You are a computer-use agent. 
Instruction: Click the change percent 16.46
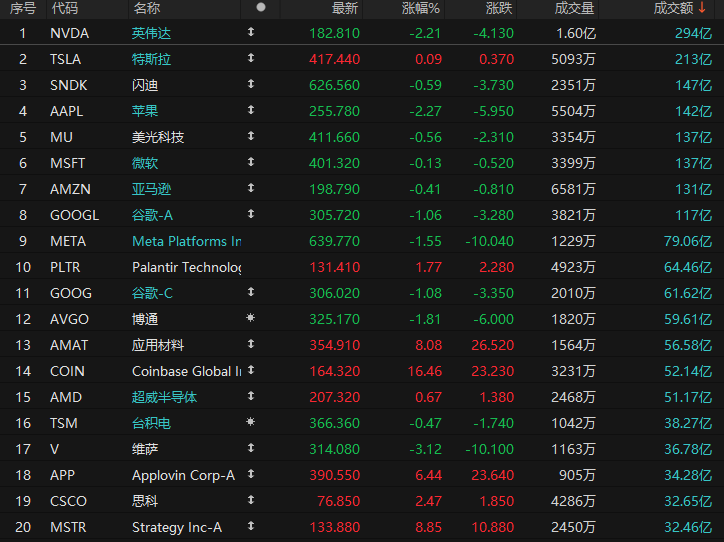[424, 371]
